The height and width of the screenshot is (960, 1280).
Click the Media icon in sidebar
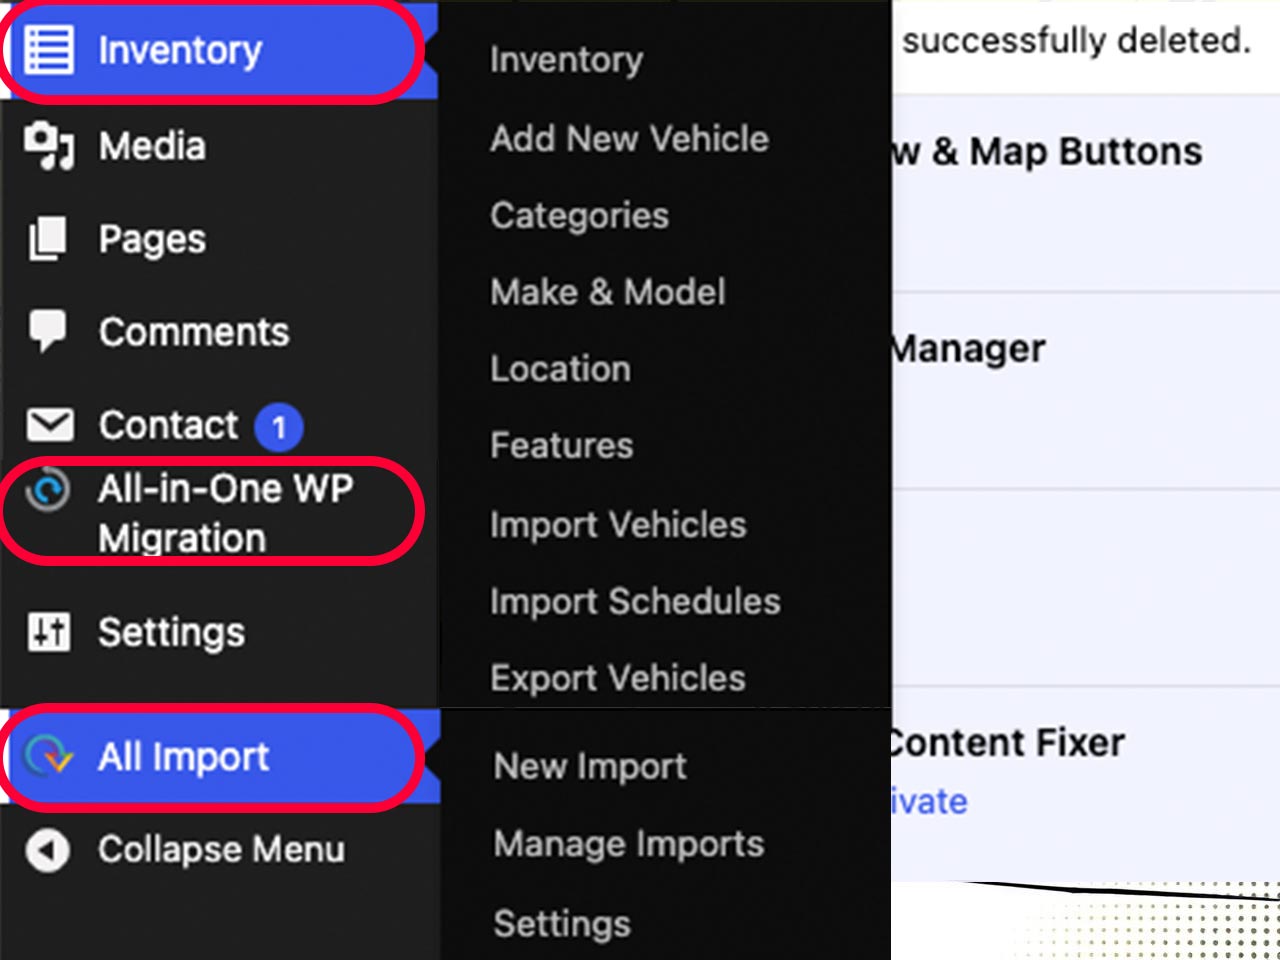point(48,146)
